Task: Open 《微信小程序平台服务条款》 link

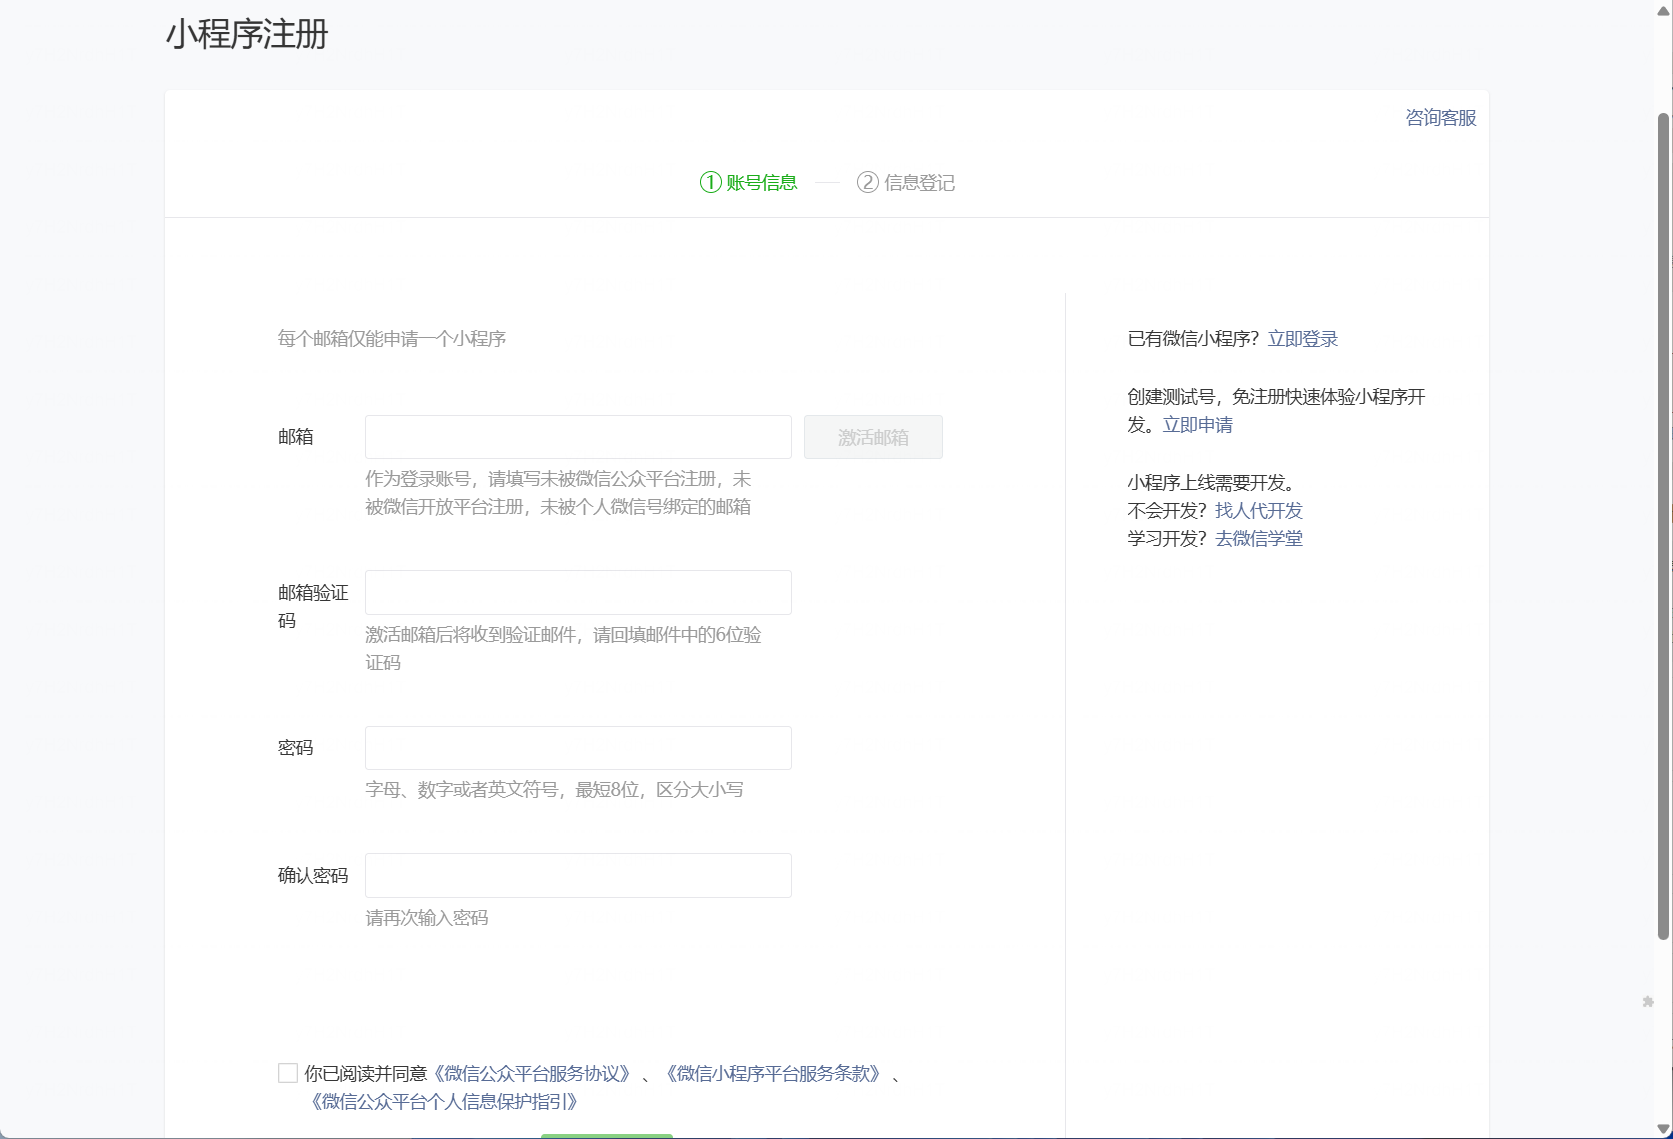Action: pos(774,1073)
